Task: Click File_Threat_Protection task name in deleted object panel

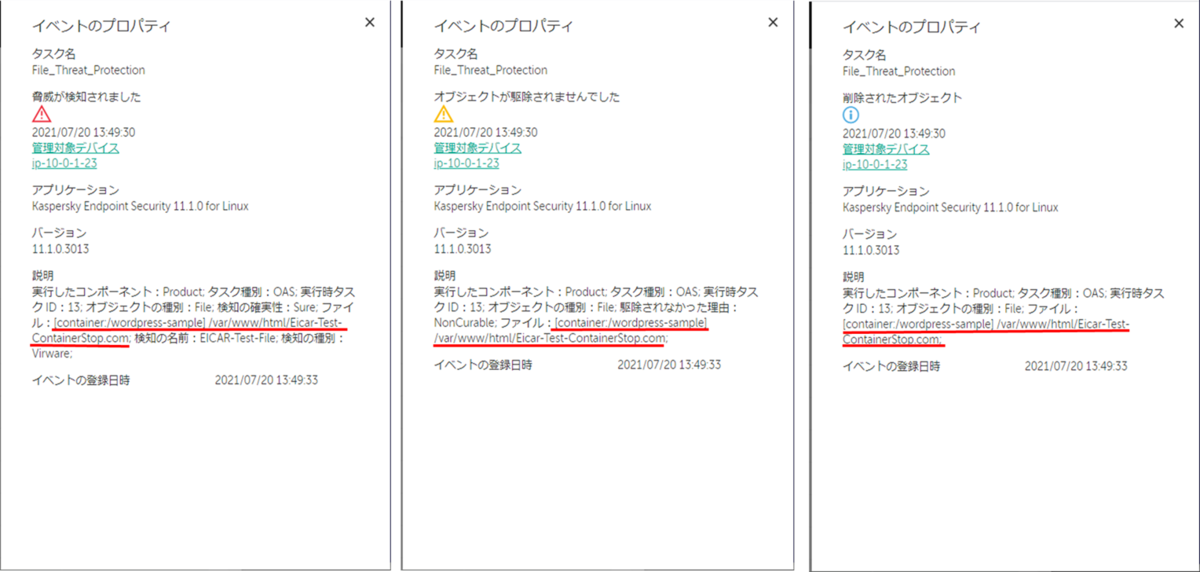Action: 899,71
